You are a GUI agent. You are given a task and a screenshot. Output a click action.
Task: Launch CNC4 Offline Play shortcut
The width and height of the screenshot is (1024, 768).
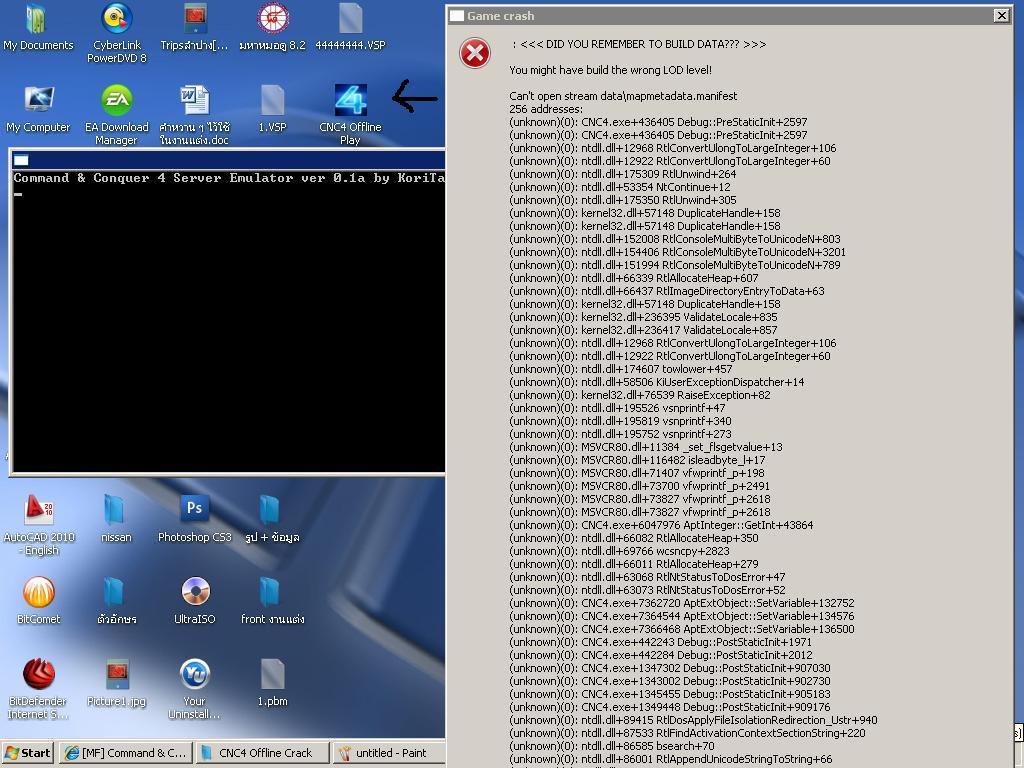[x=351, y=114]
